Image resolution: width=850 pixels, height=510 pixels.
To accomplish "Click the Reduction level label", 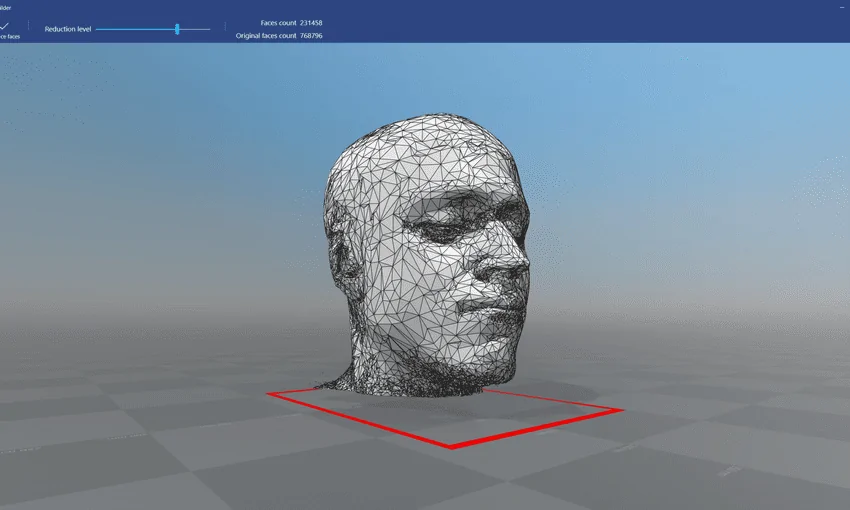I will click(68, 29).
